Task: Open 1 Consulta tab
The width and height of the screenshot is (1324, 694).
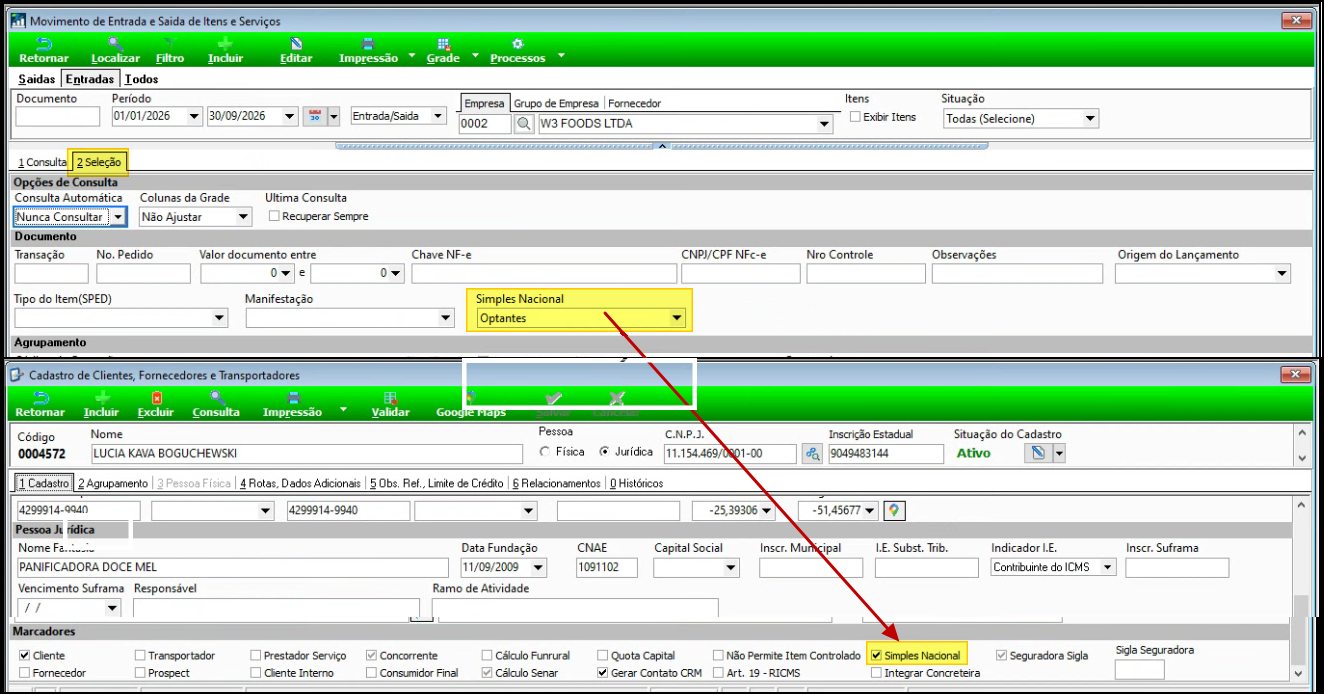Action: 42,162
